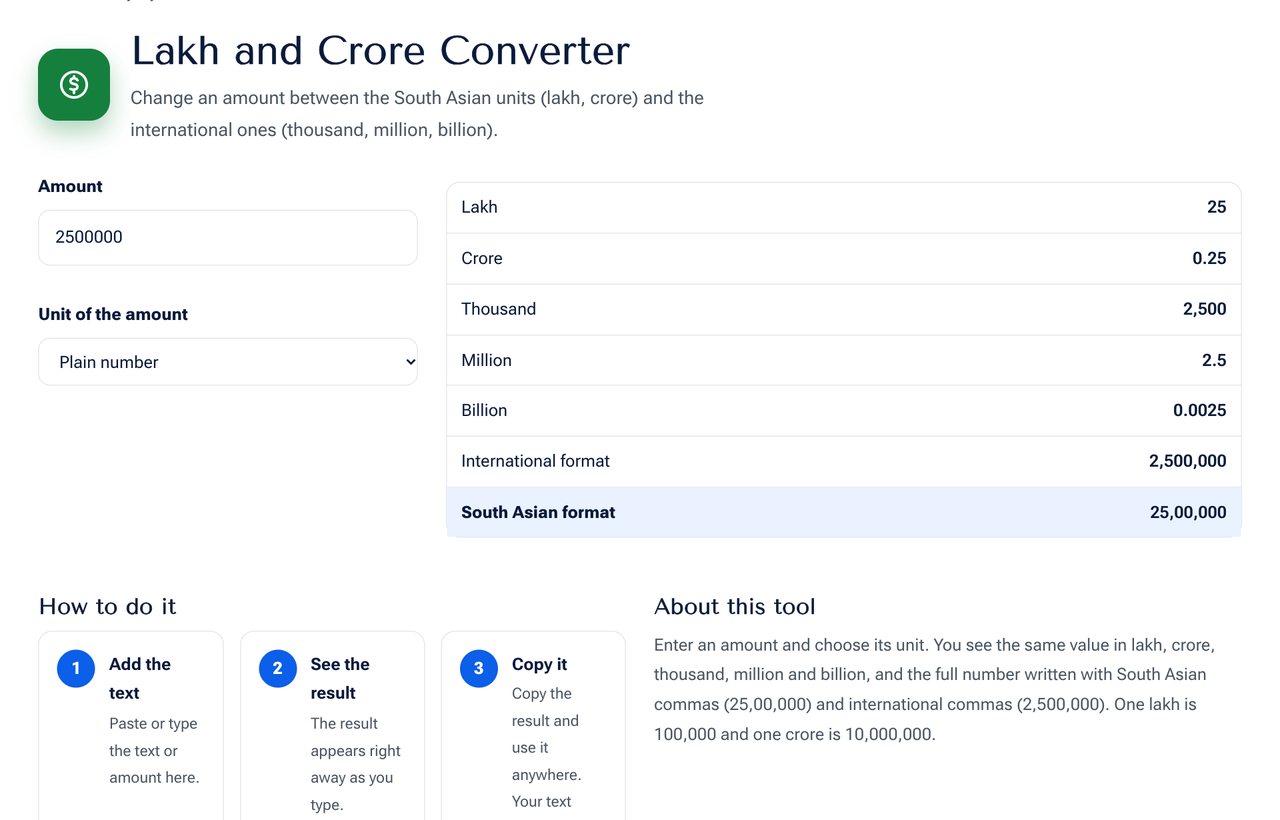The image size is (1280, 820).
Task: Select the Crore result value 0.25
Action: [x=1209, y=258]
